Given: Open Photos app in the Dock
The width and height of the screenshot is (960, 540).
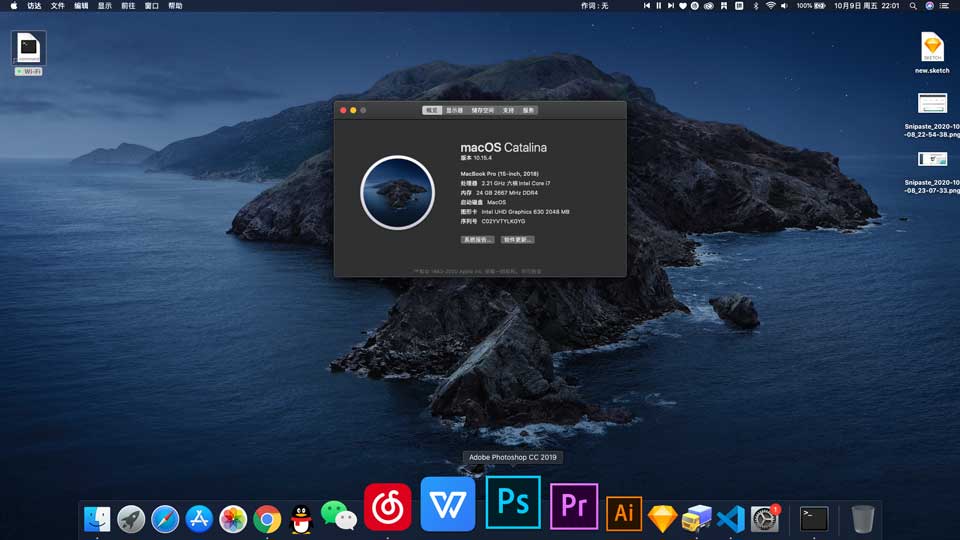Looking at the screenshot, I should [233, 519].
